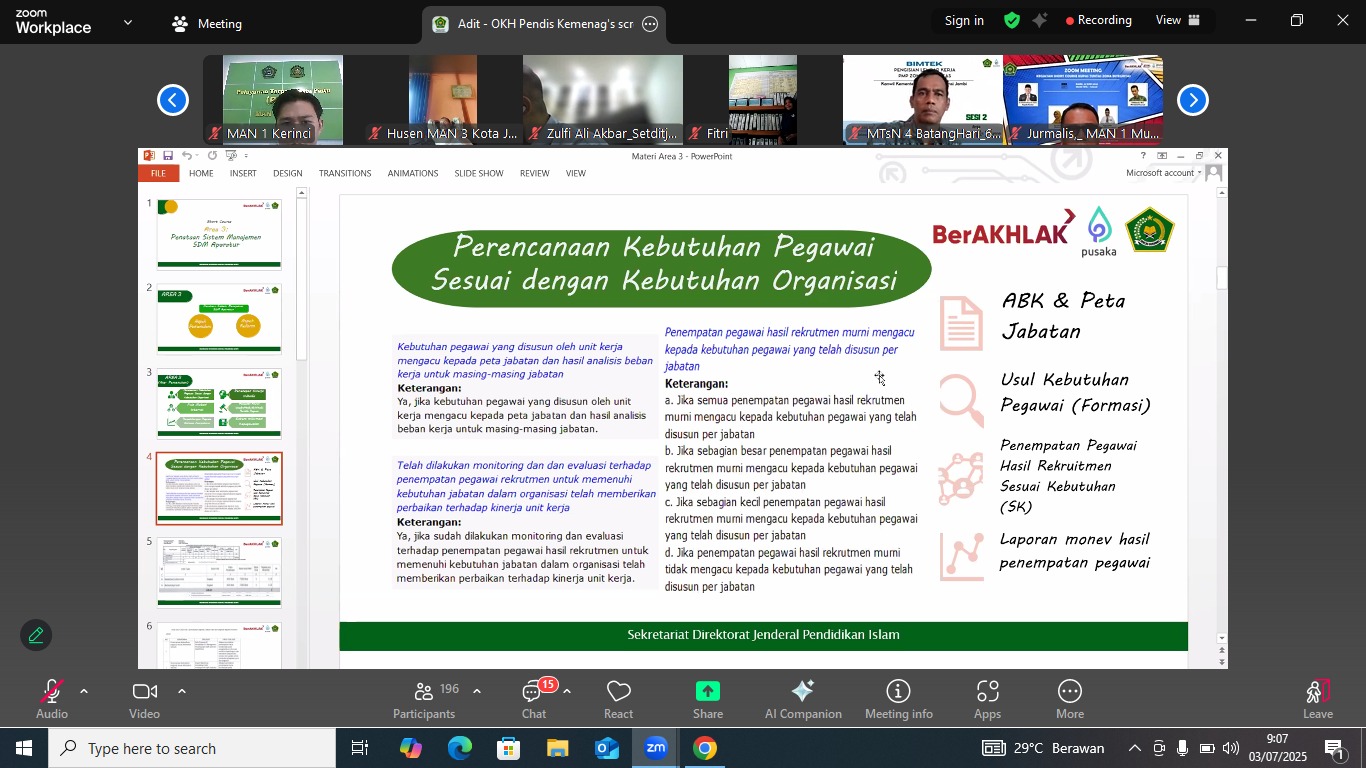Expand the Zoom Workplace dropdown chevron

[128, 22]
